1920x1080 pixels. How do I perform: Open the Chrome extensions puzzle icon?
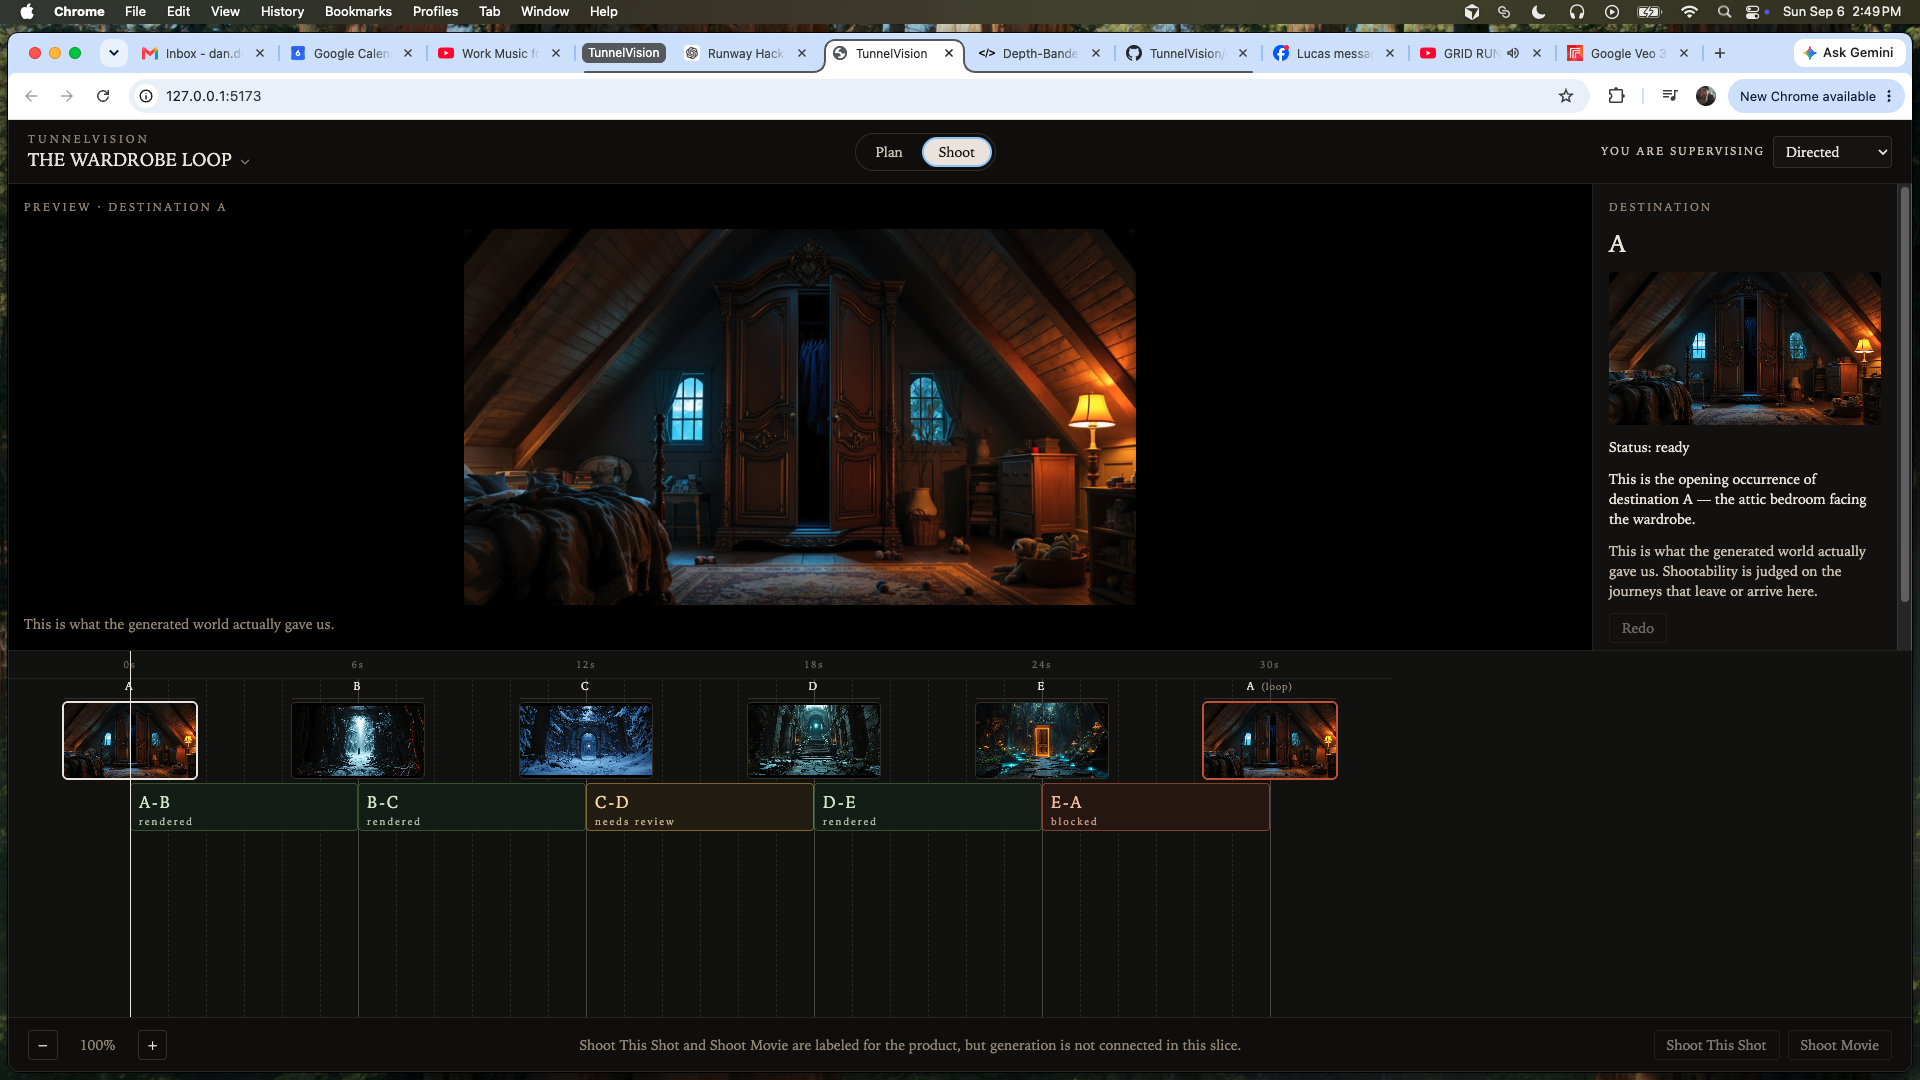[1616, 96]
